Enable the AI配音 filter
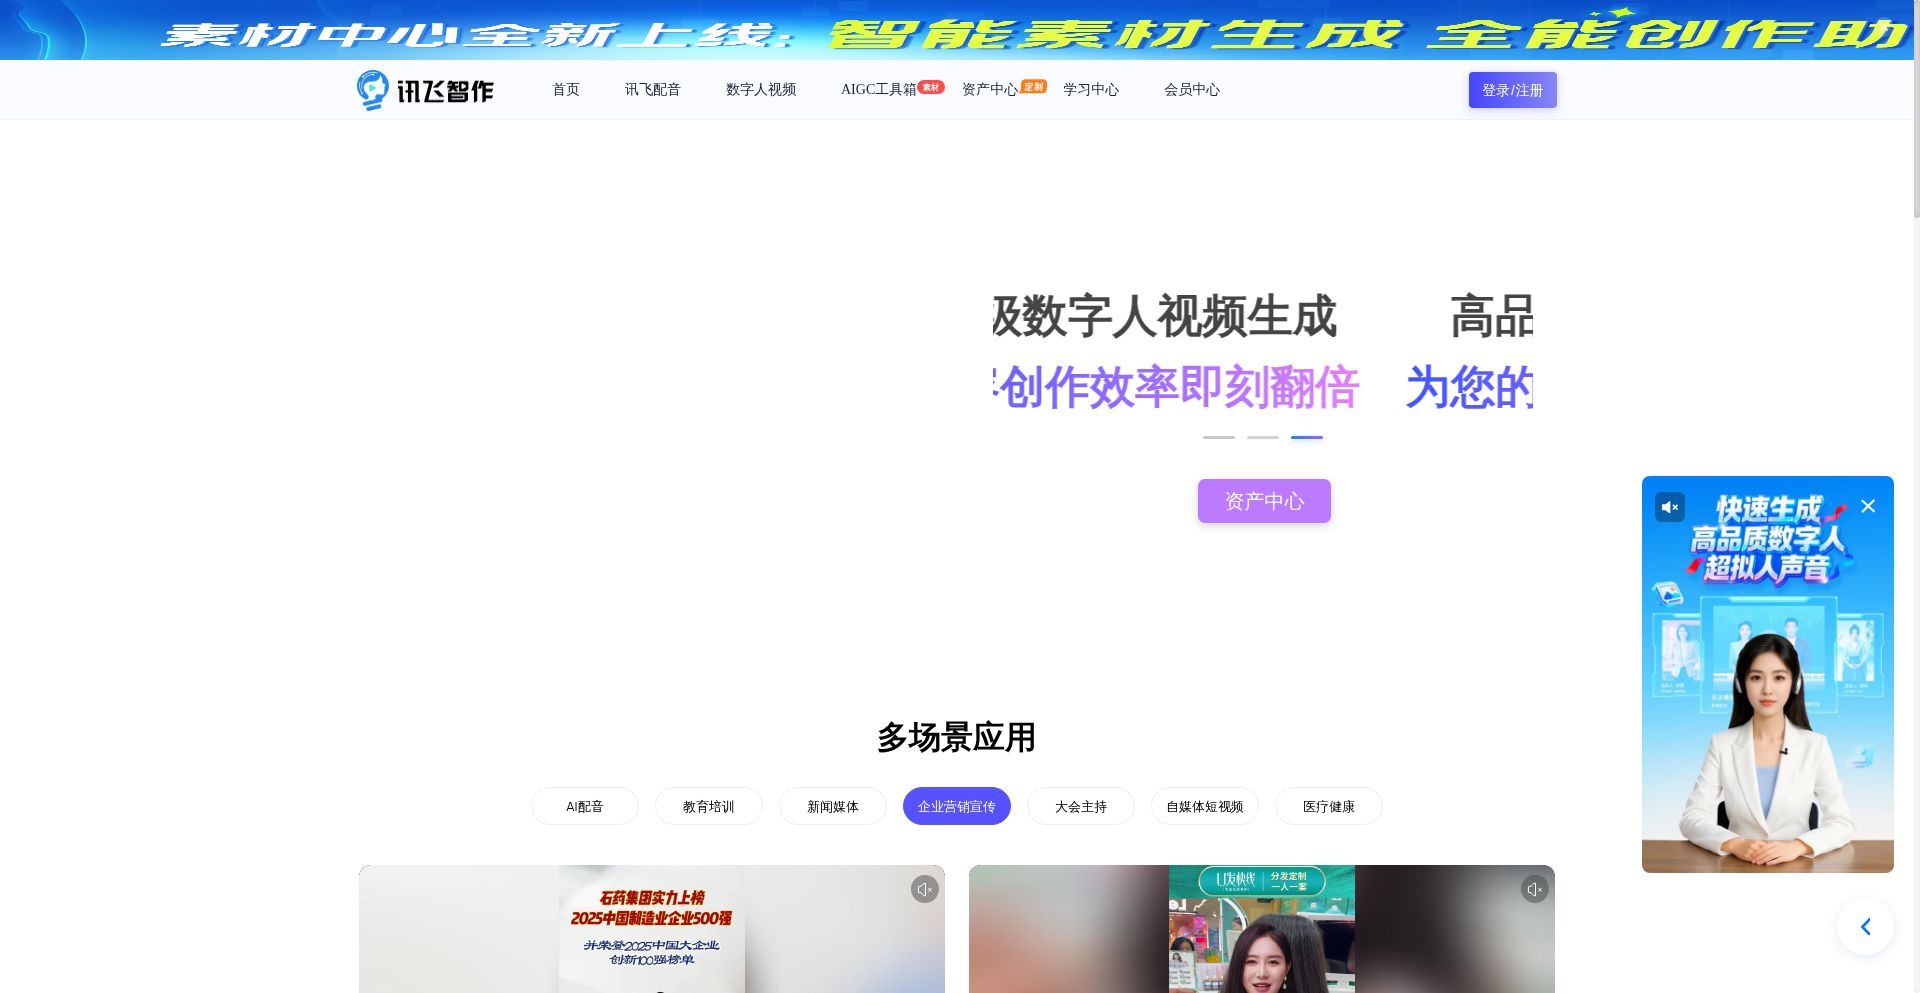This screenshot has width=1920, height=993. pyautogui.click(x=584, y=806)
